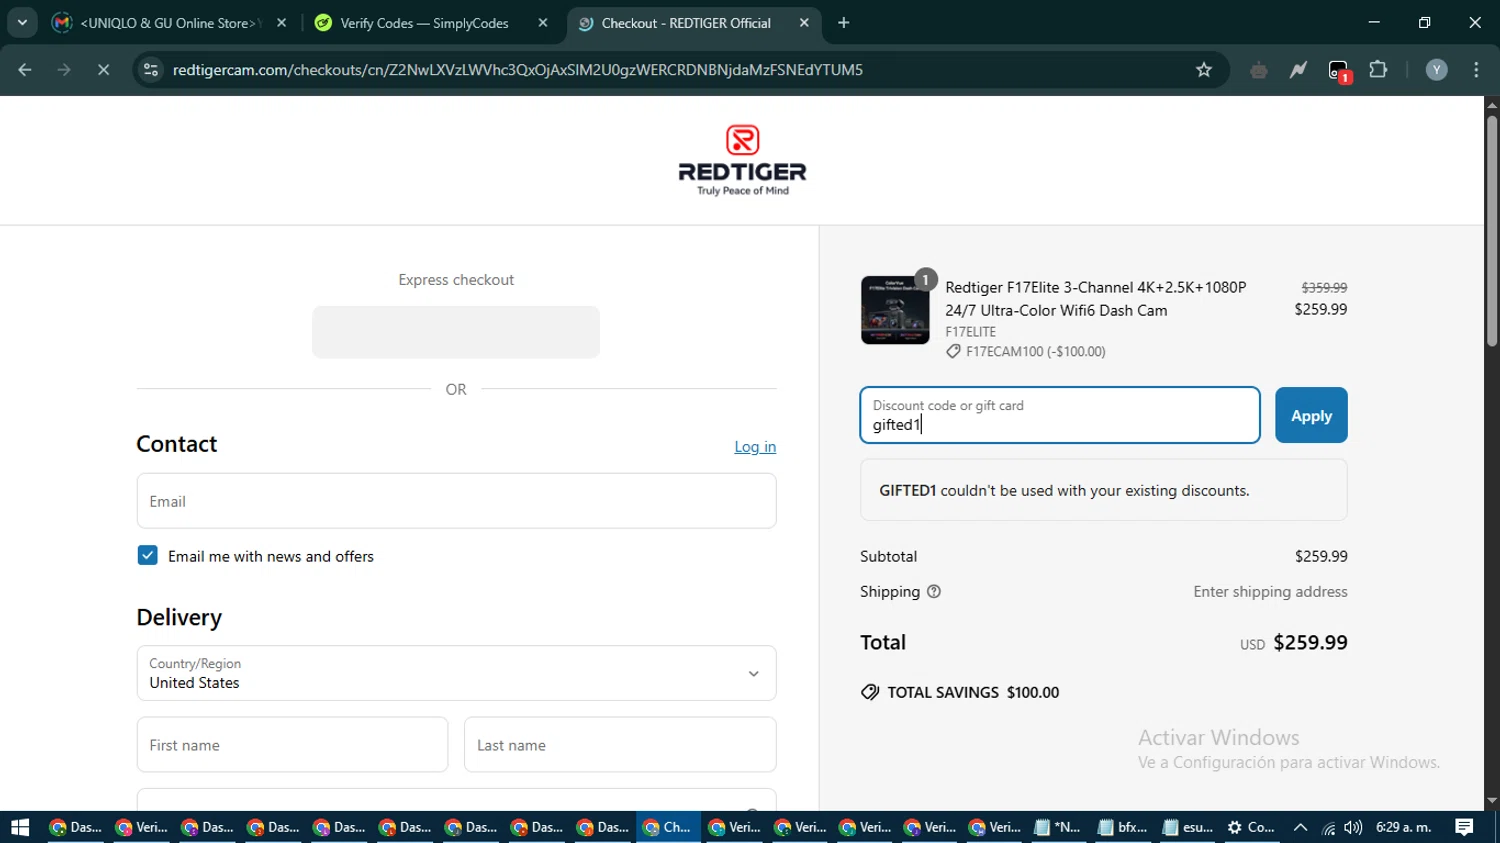Focus the First name field
Viewport: 1500px width, 843px height.
pyautogui.click(x=292, y=745)
